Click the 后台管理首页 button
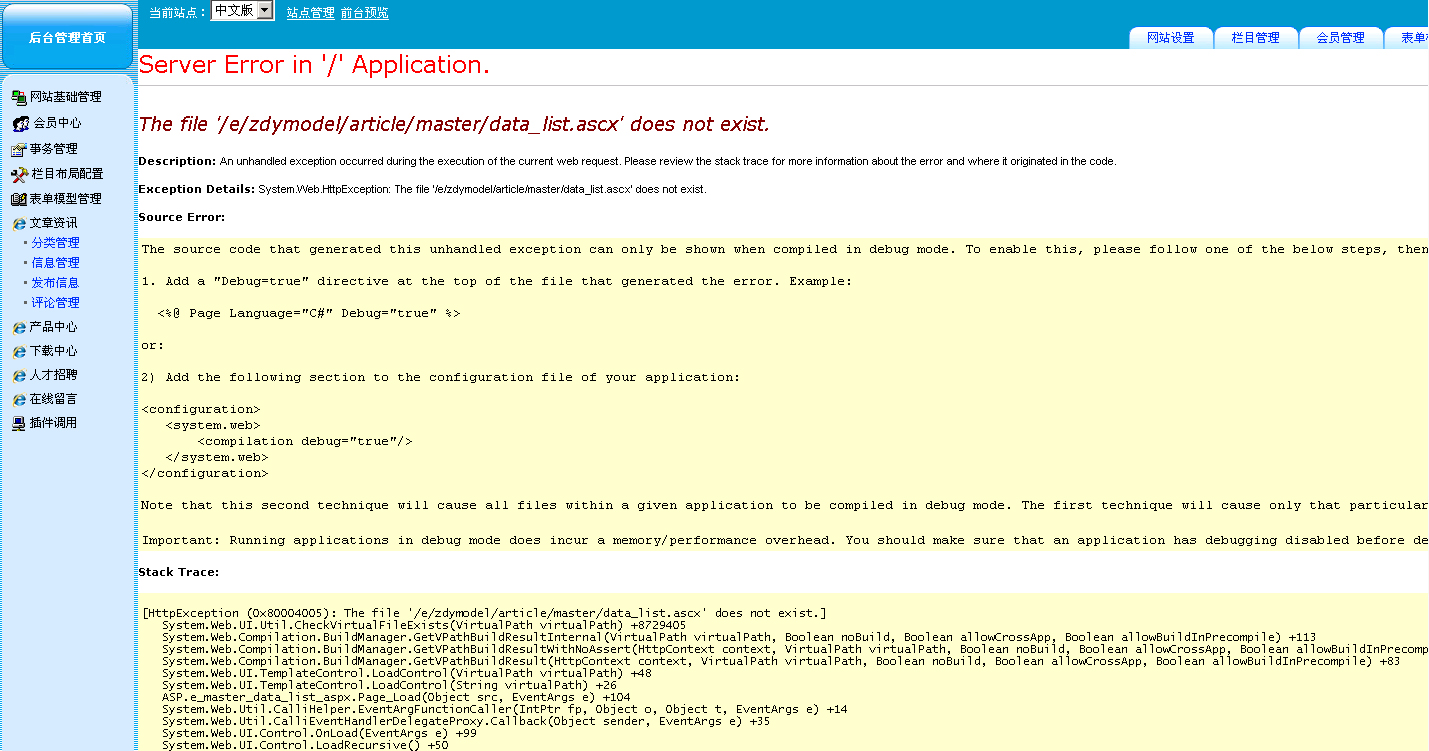The width and height of the screenshot is (1429, 751). [x=67, y=37]
